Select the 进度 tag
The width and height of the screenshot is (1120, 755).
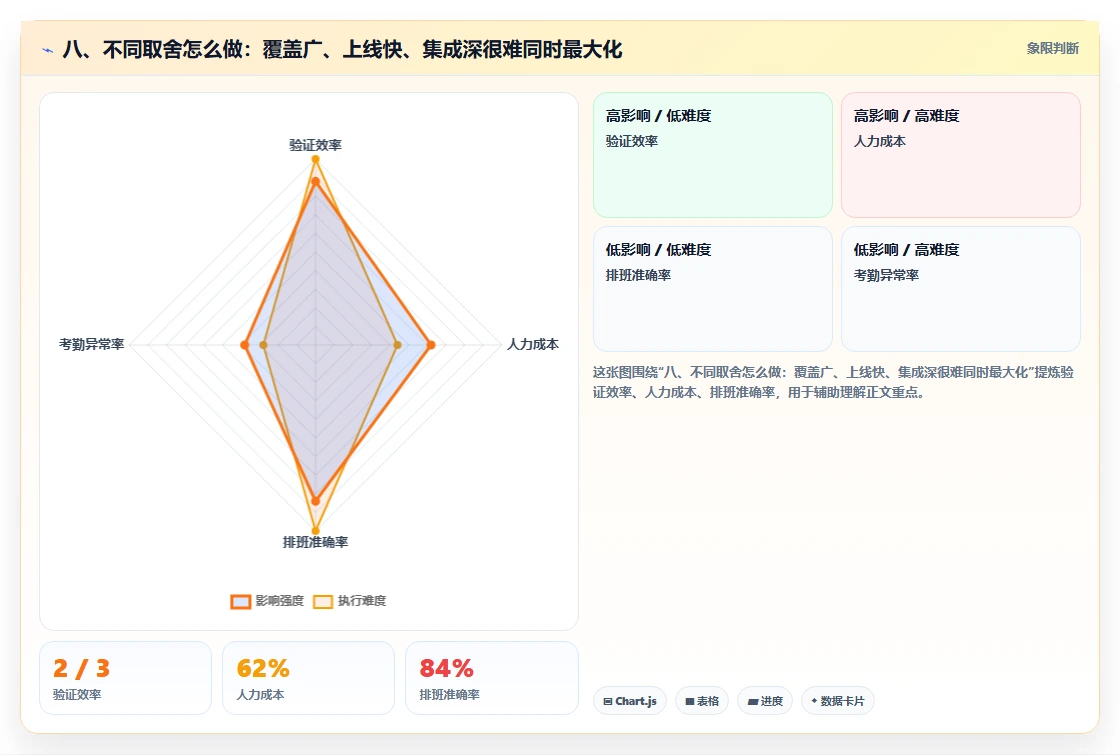pos(765,701)
